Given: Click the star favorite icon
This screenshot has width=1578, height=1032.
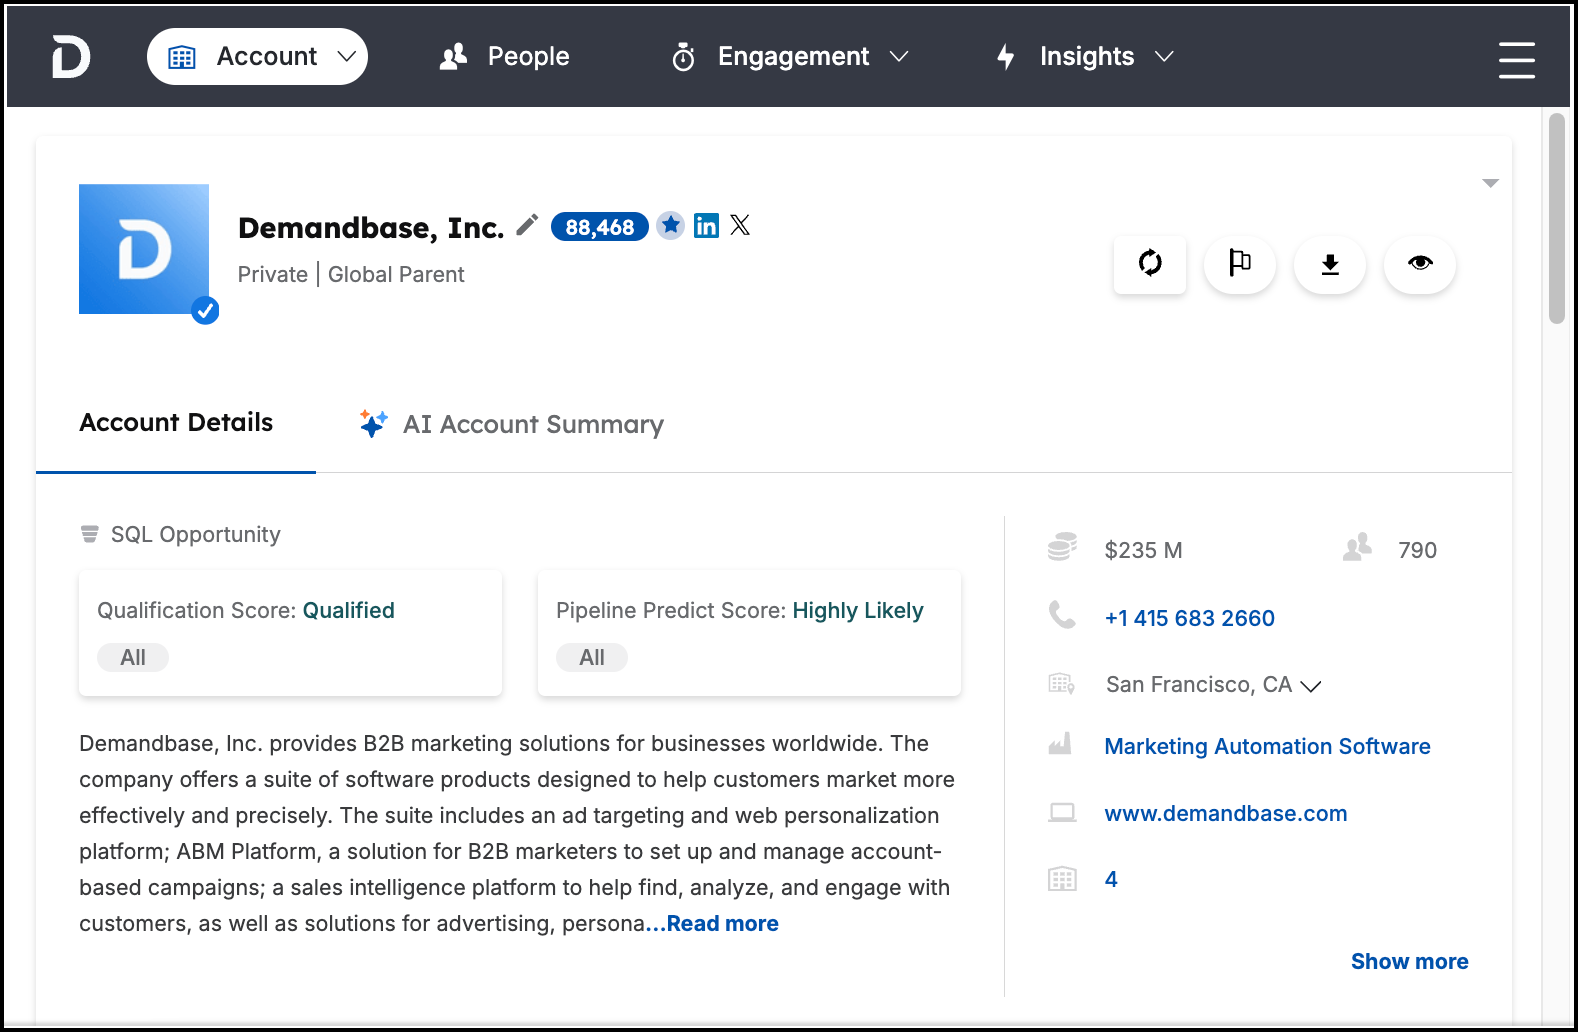Looking at the screenshot, I should 671,225.
